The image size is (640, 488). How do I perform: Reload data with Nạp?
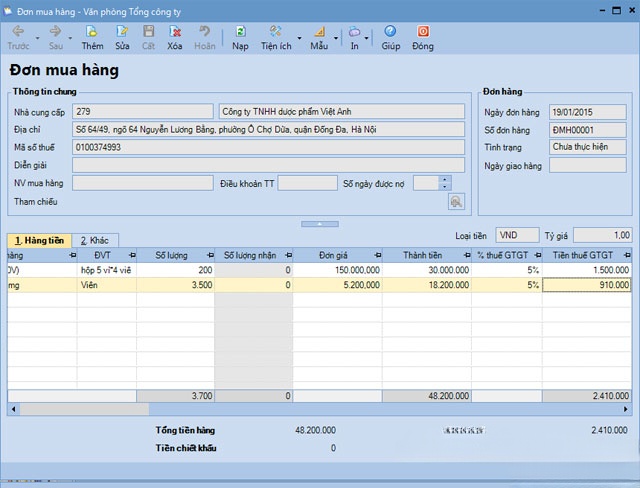(240, 37)
